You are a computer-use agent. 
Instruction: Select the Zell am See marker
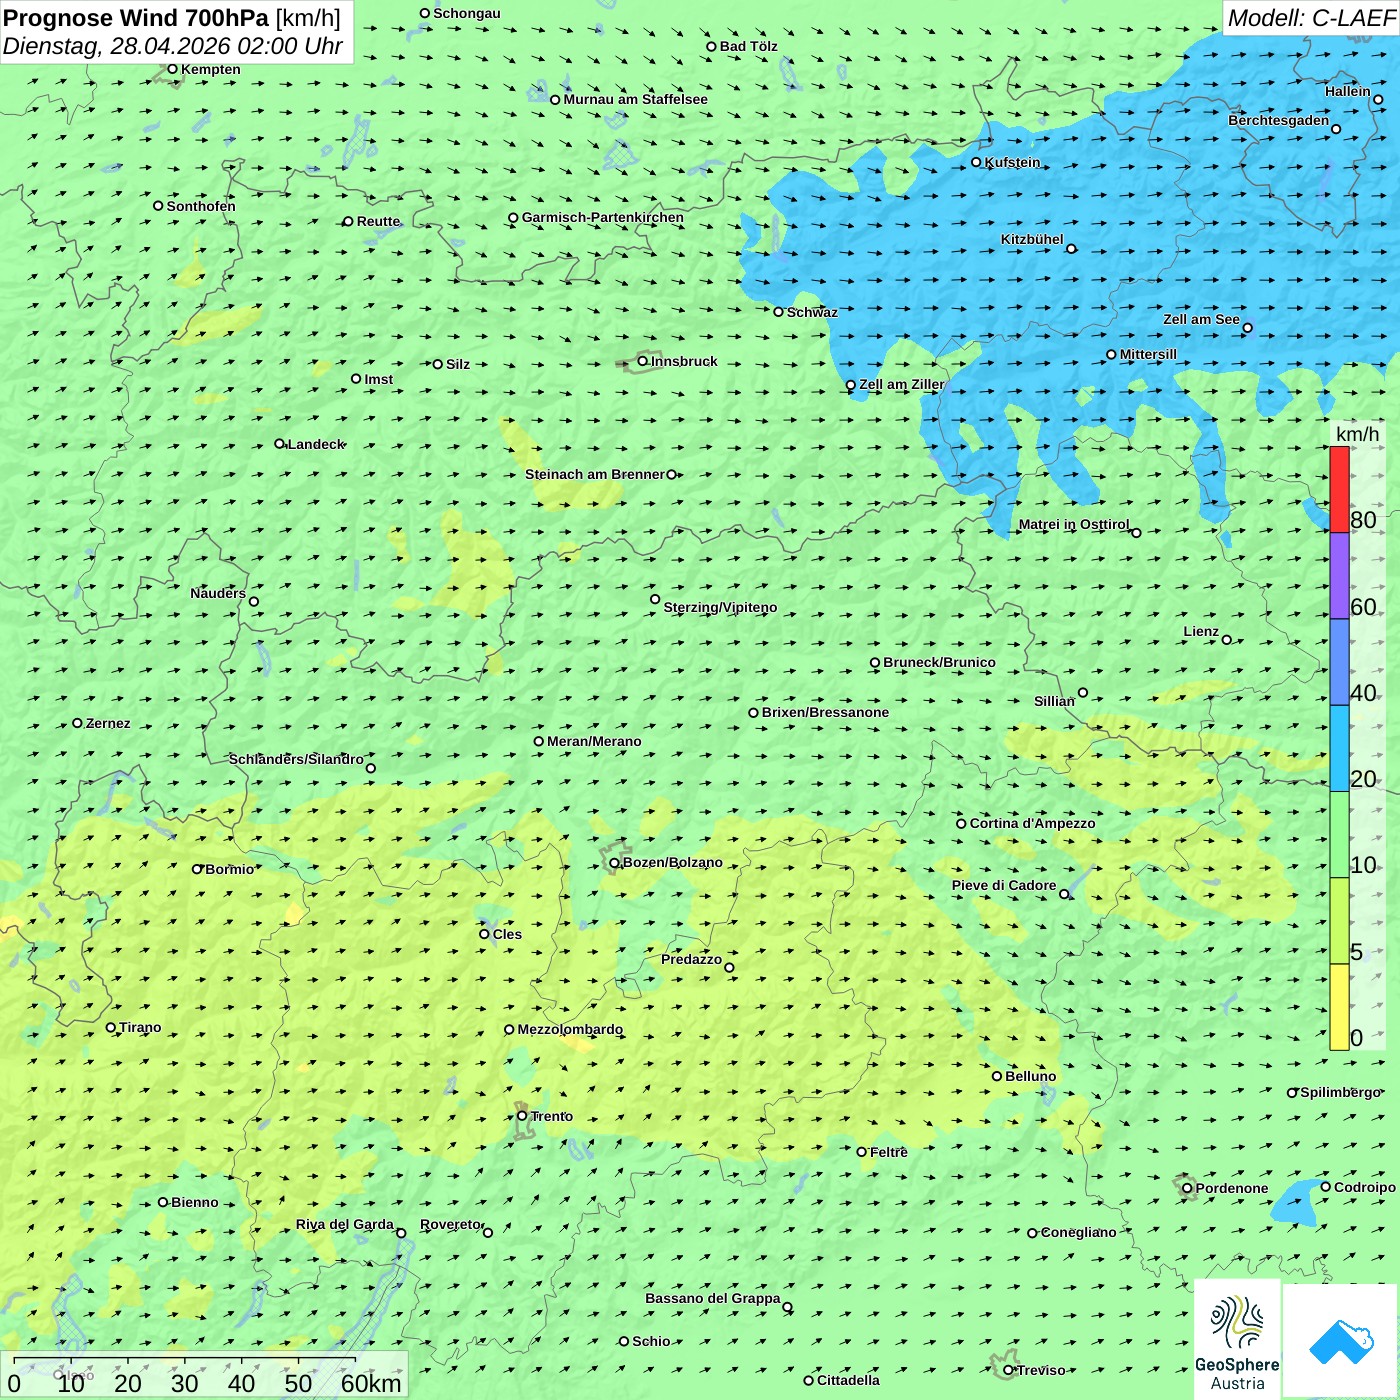(x=1247, y=328)
